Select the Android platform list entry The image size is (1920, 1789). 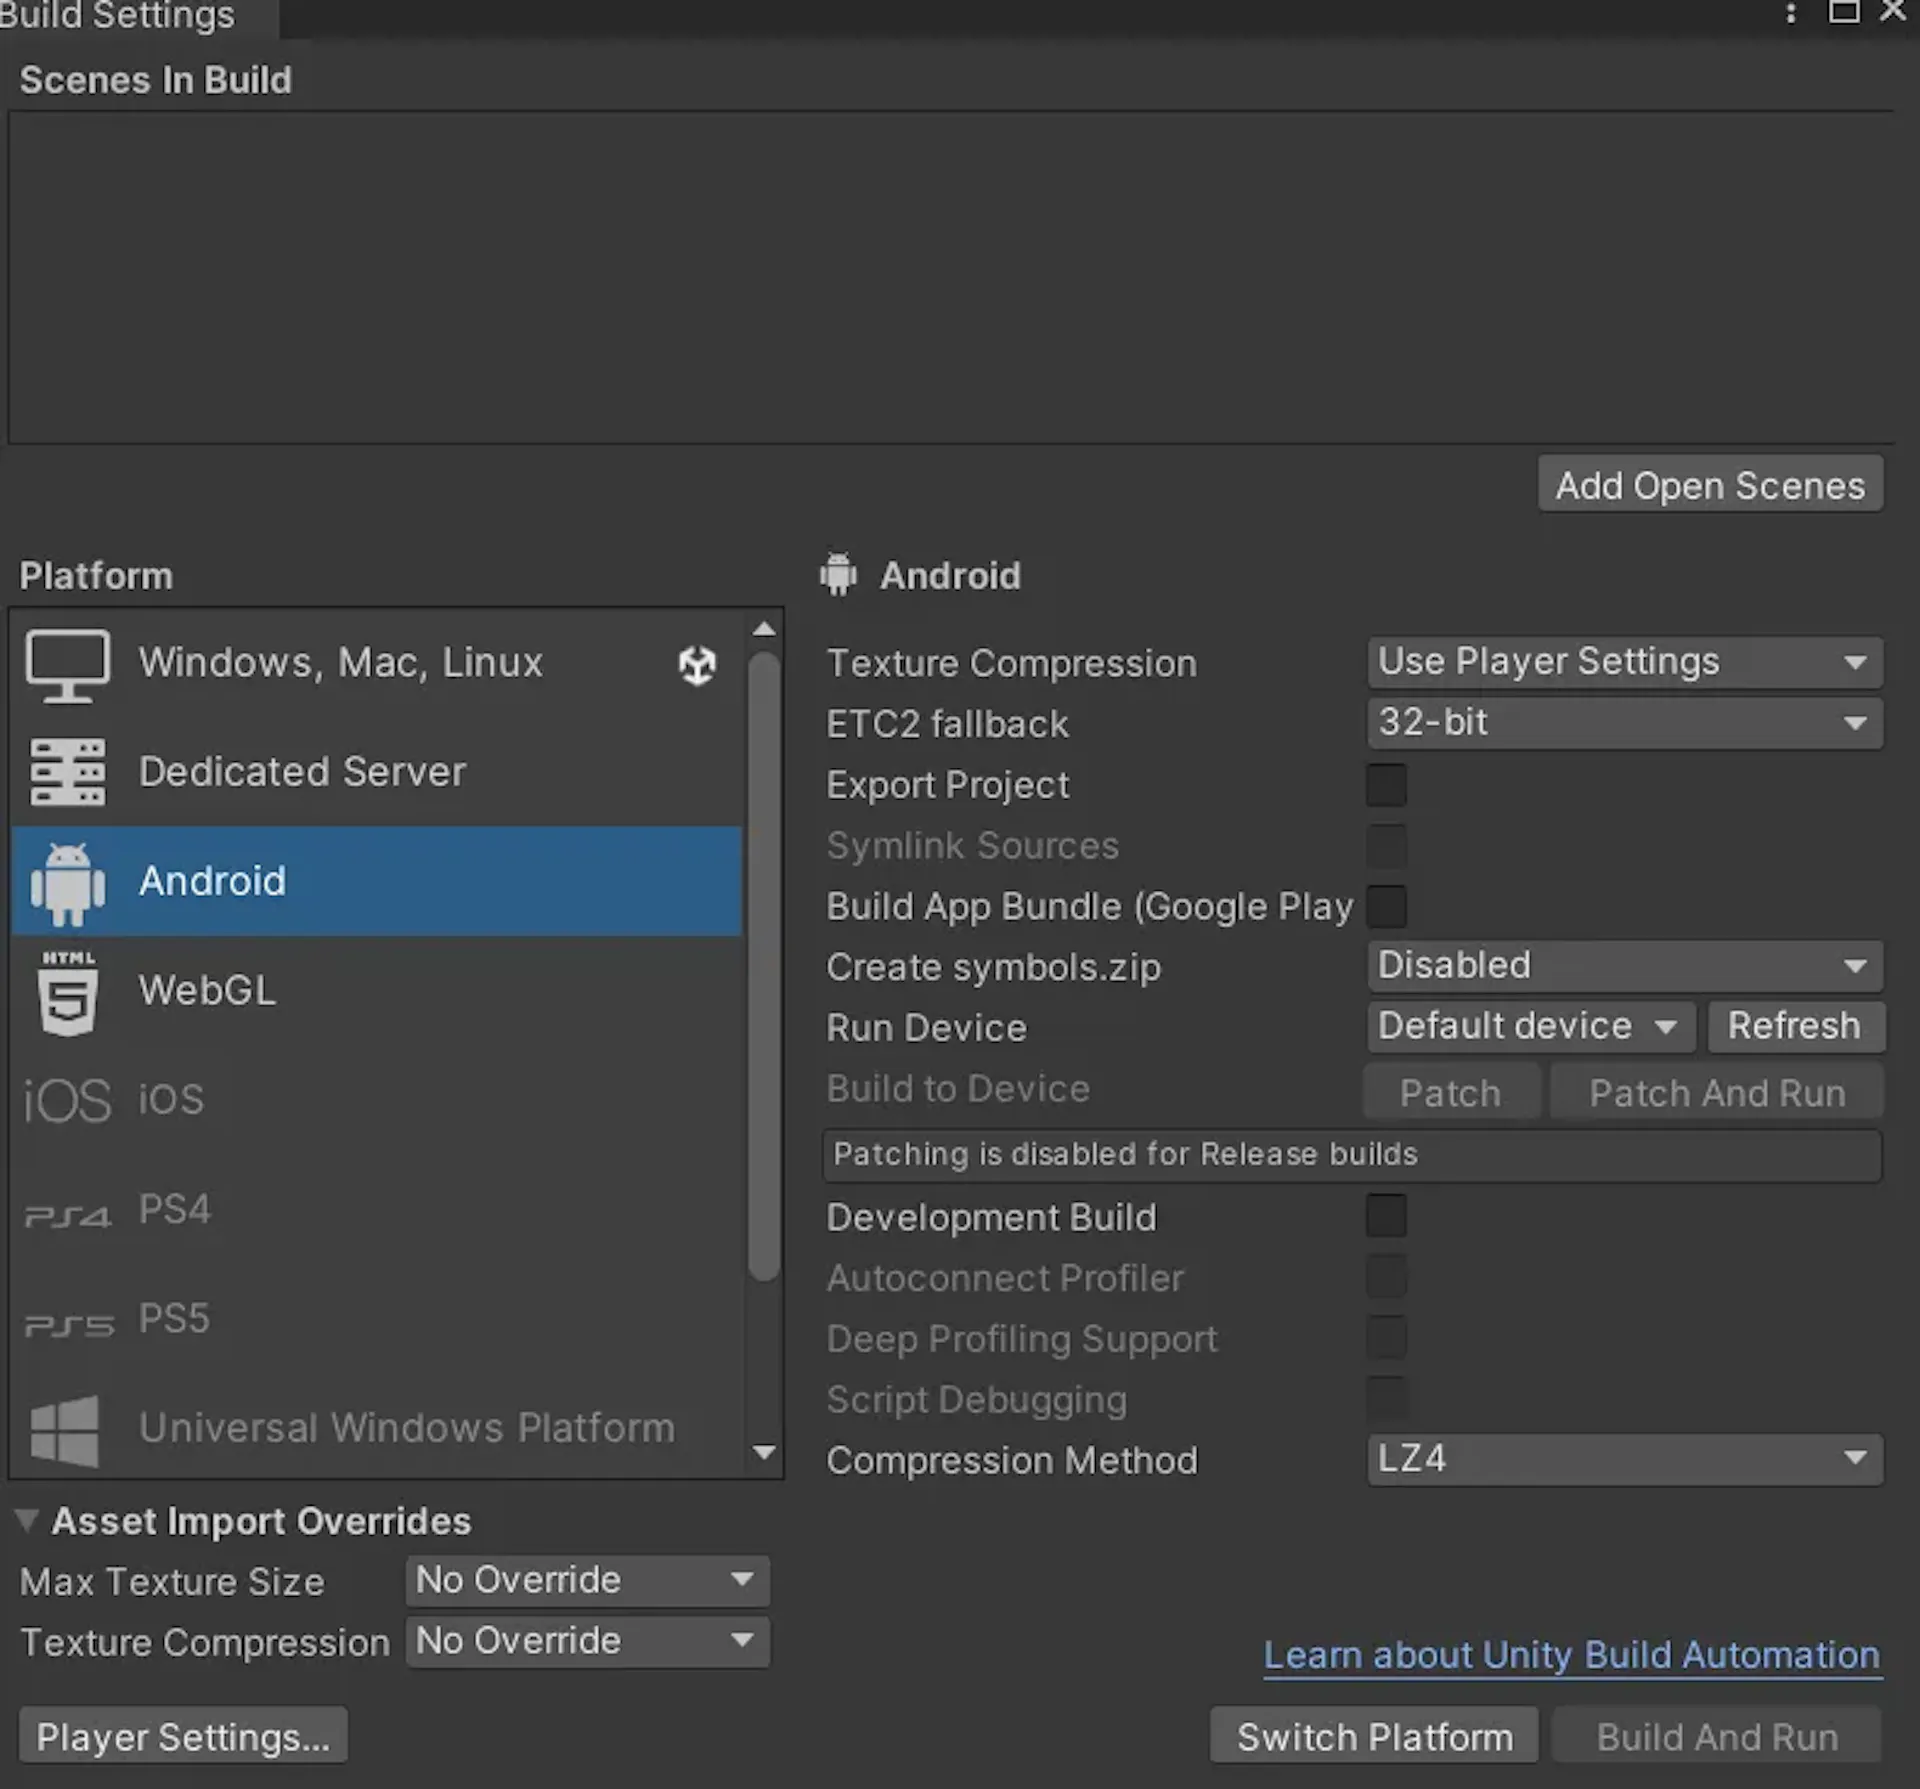pyautogui.click(x=377, y=881)
